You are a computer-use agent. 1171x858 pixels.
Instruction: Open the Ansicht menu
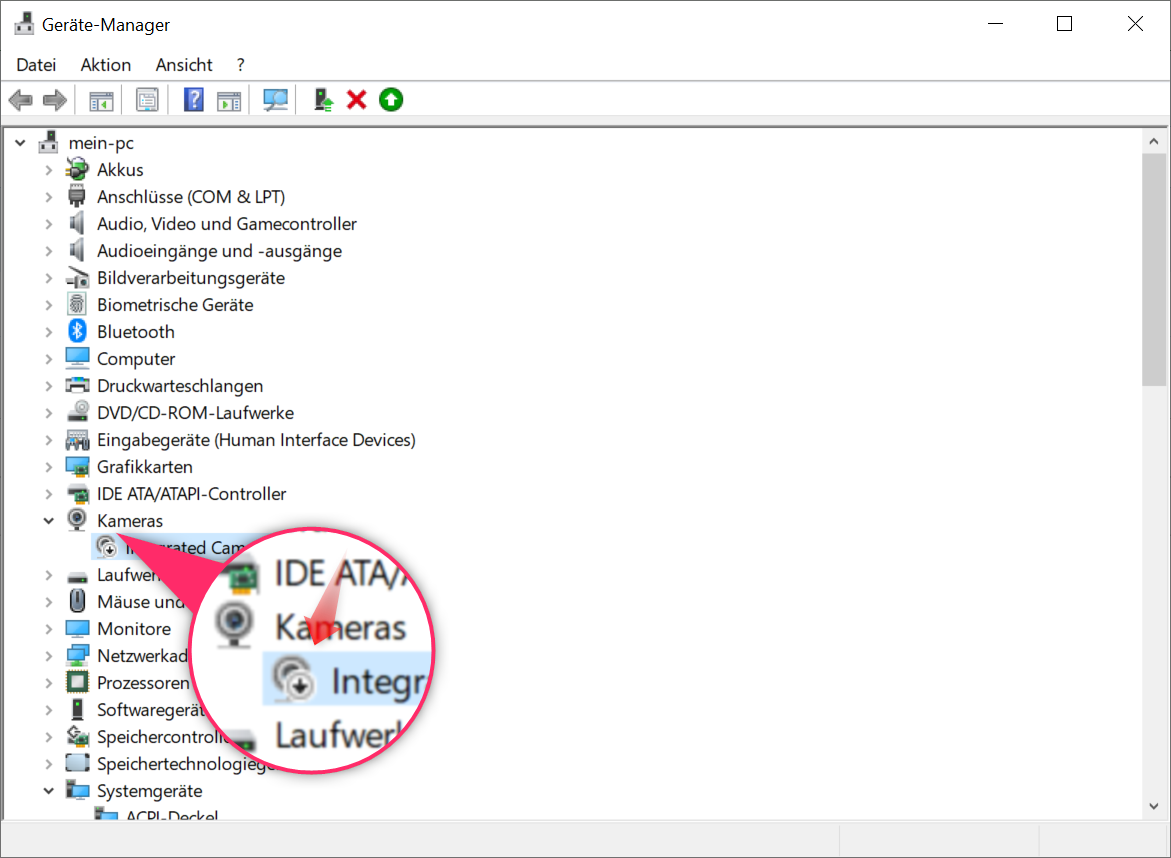tap(184, 65)
